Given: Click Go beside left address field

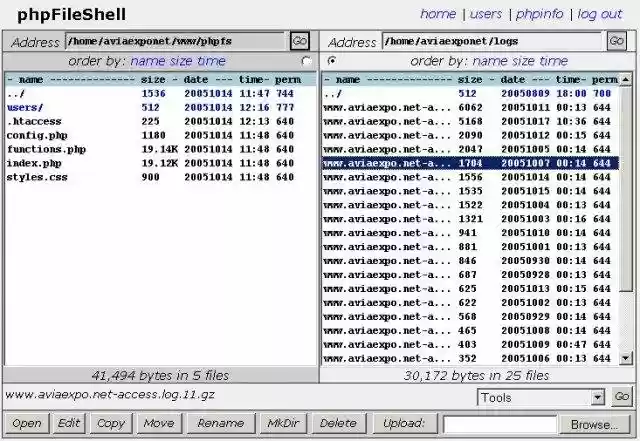Looking at the screenshot, I should pyautogui.click(x=300, y=41).
